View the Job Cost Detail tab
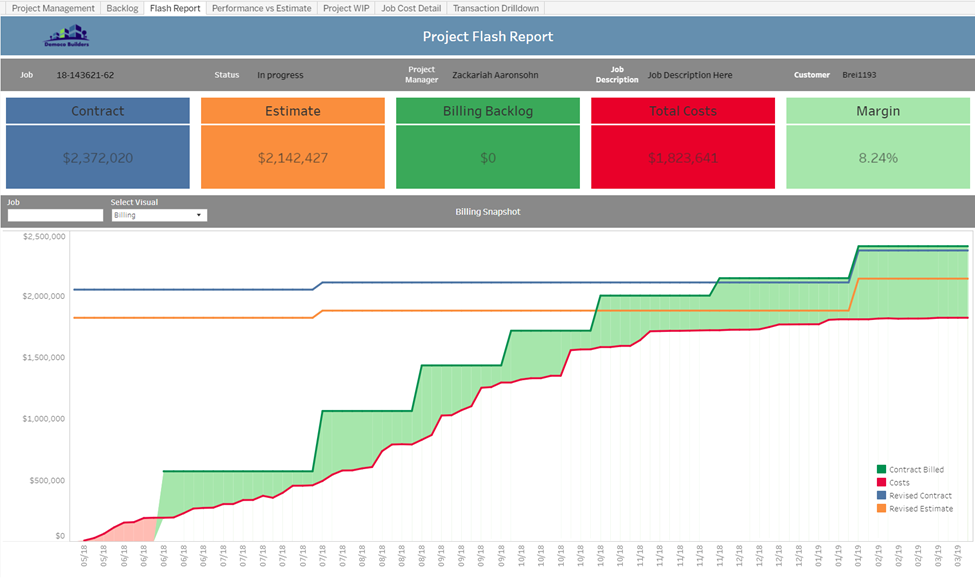This screenshot has height=579, width=979. point(409,7)
